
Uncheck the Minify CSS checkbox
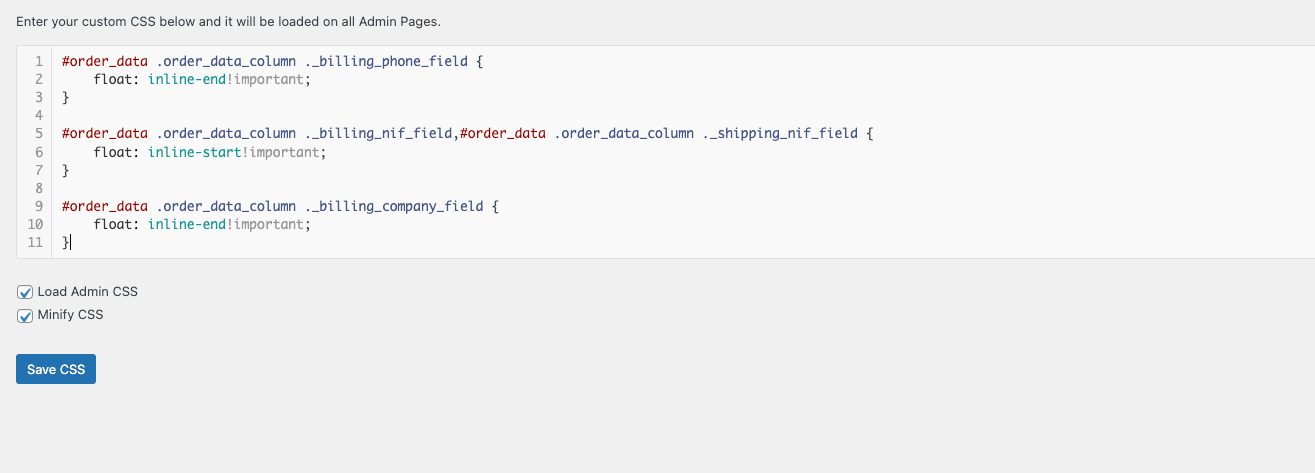click(x=25, y=315)
